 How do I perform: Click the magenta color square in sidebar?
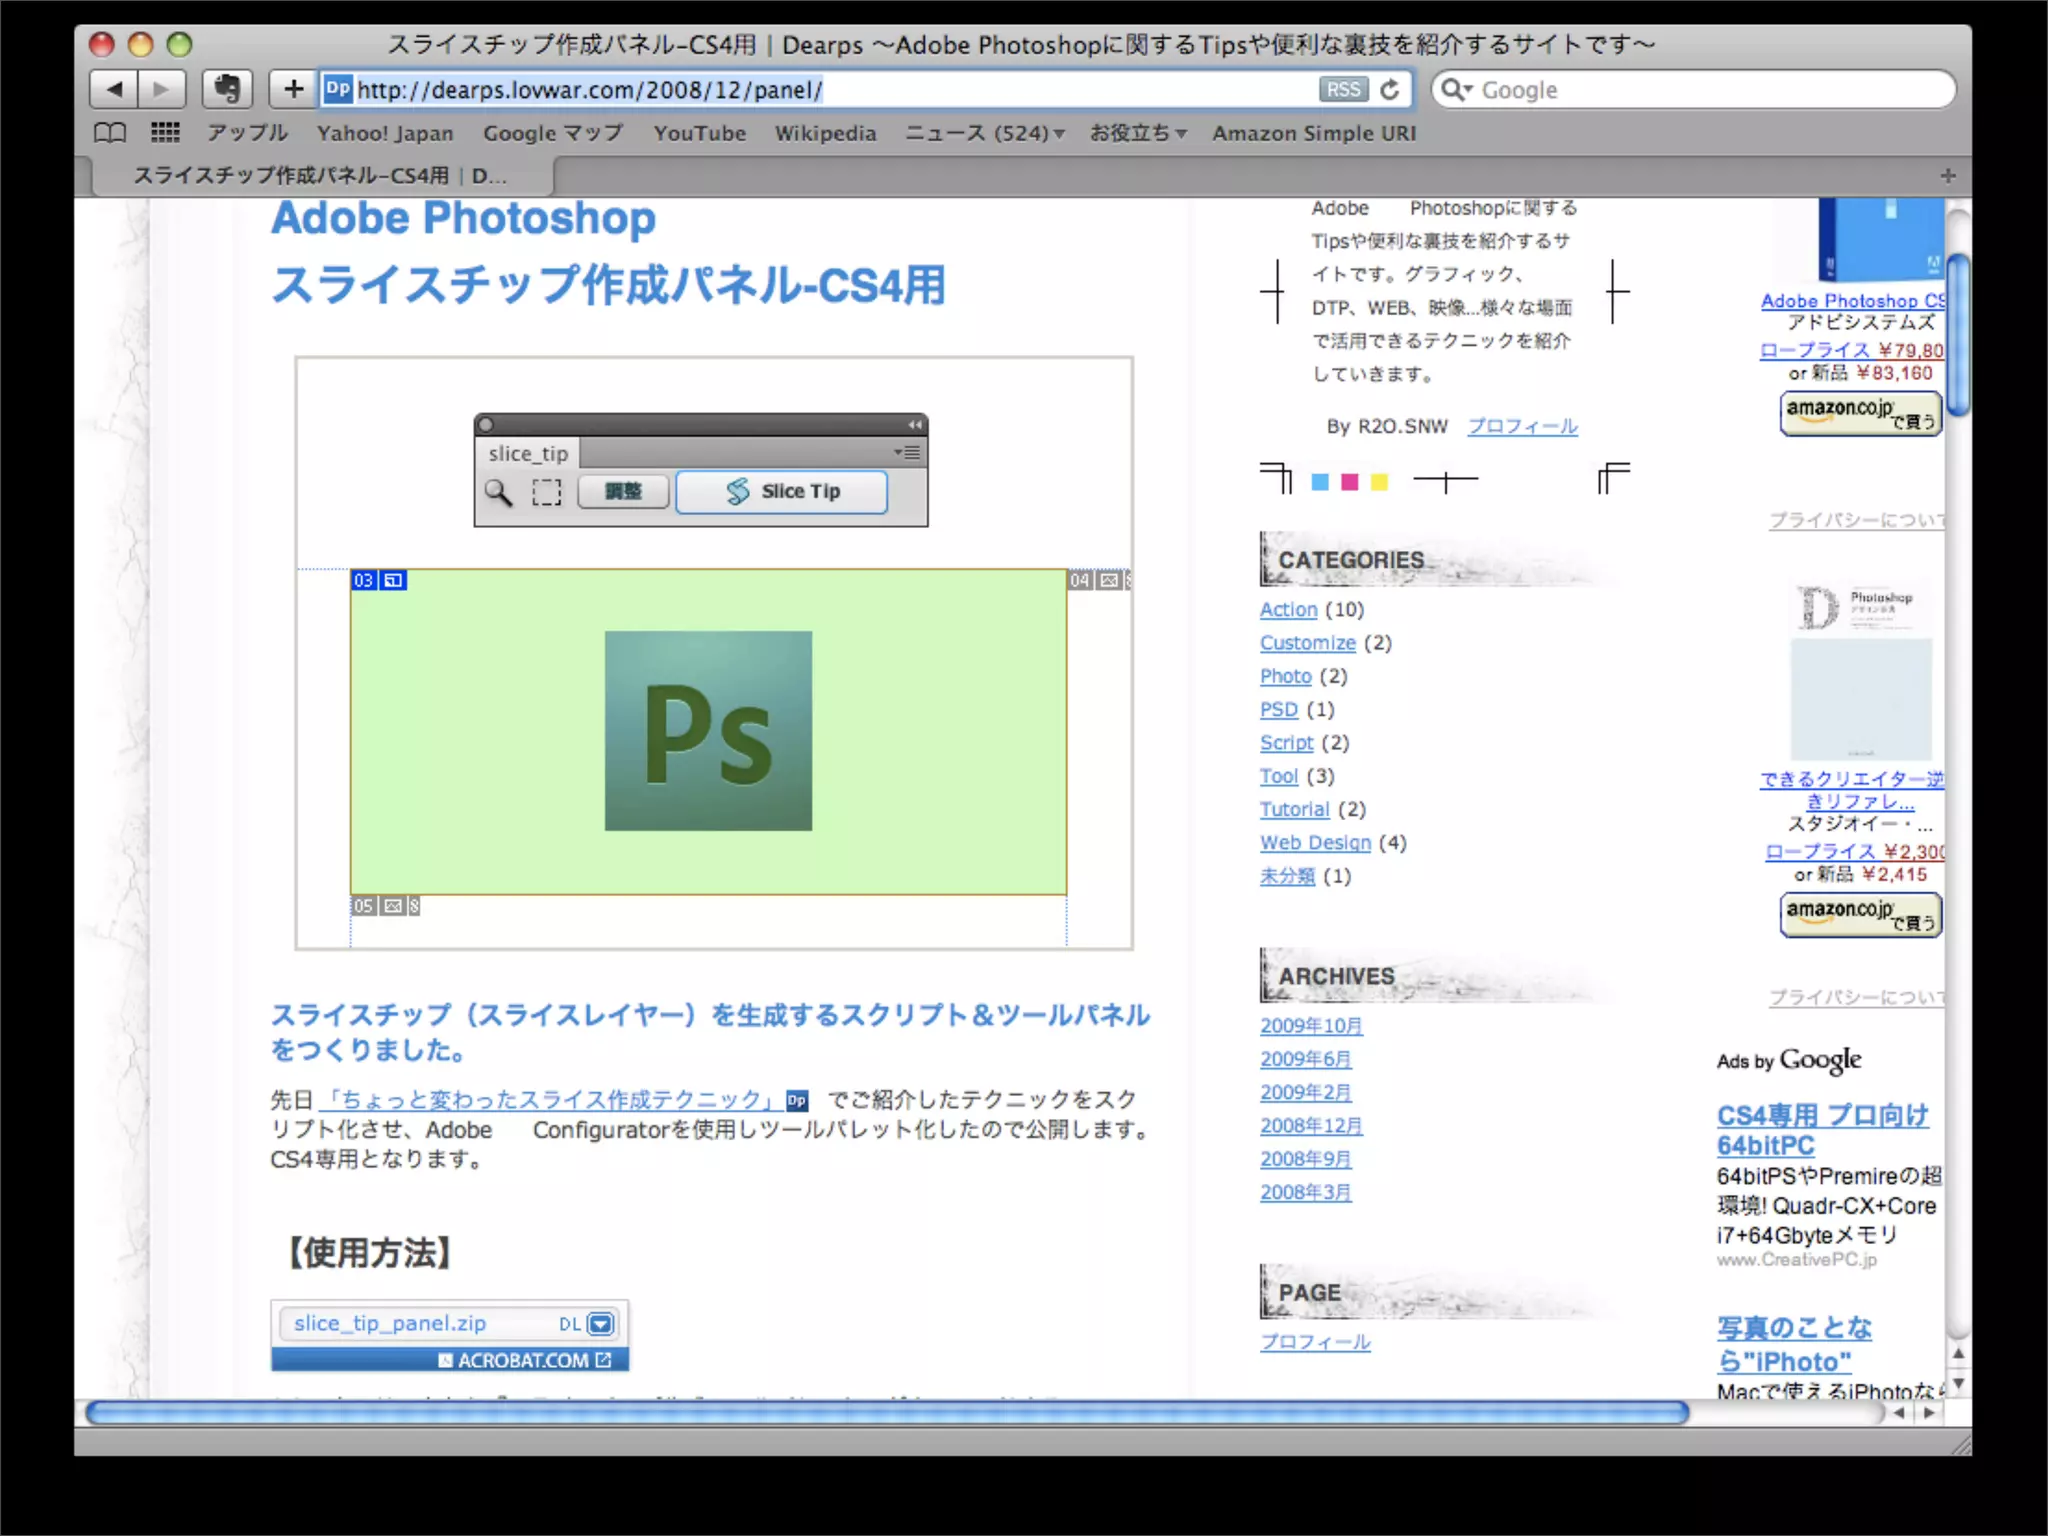coord(1349,482)
